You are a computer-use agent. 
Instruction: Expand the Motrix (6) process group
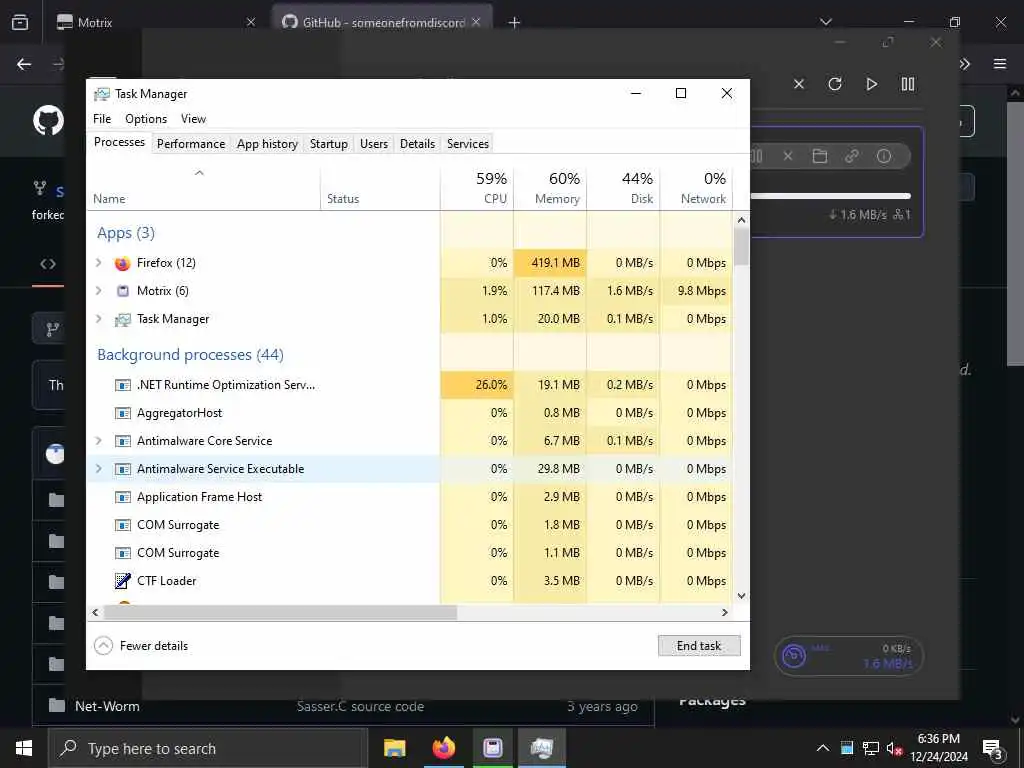(99, 291)
